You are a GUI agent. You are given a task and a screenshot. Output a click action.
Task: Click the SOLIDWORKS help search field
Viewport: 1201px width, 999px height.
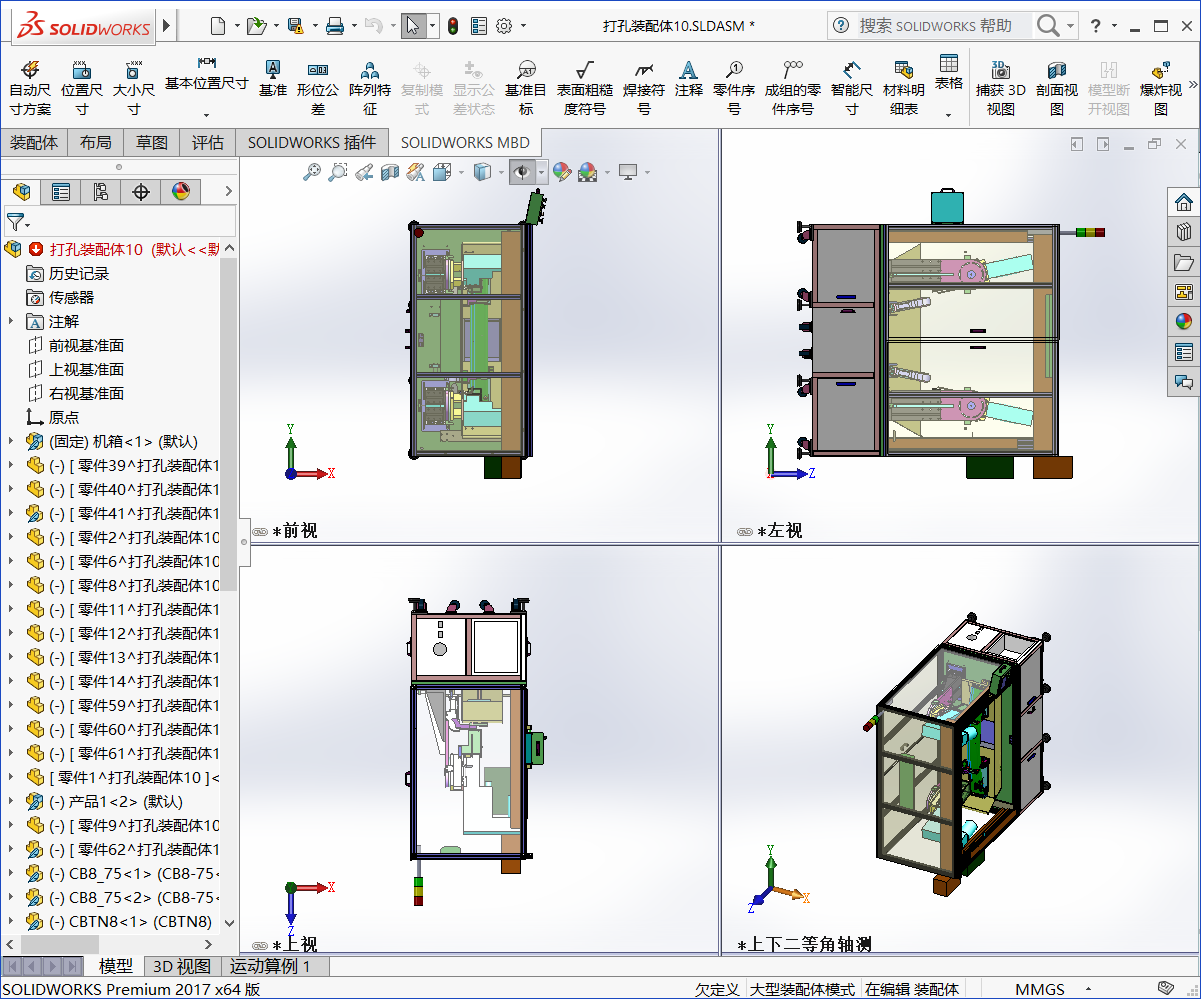click(943, 26)
